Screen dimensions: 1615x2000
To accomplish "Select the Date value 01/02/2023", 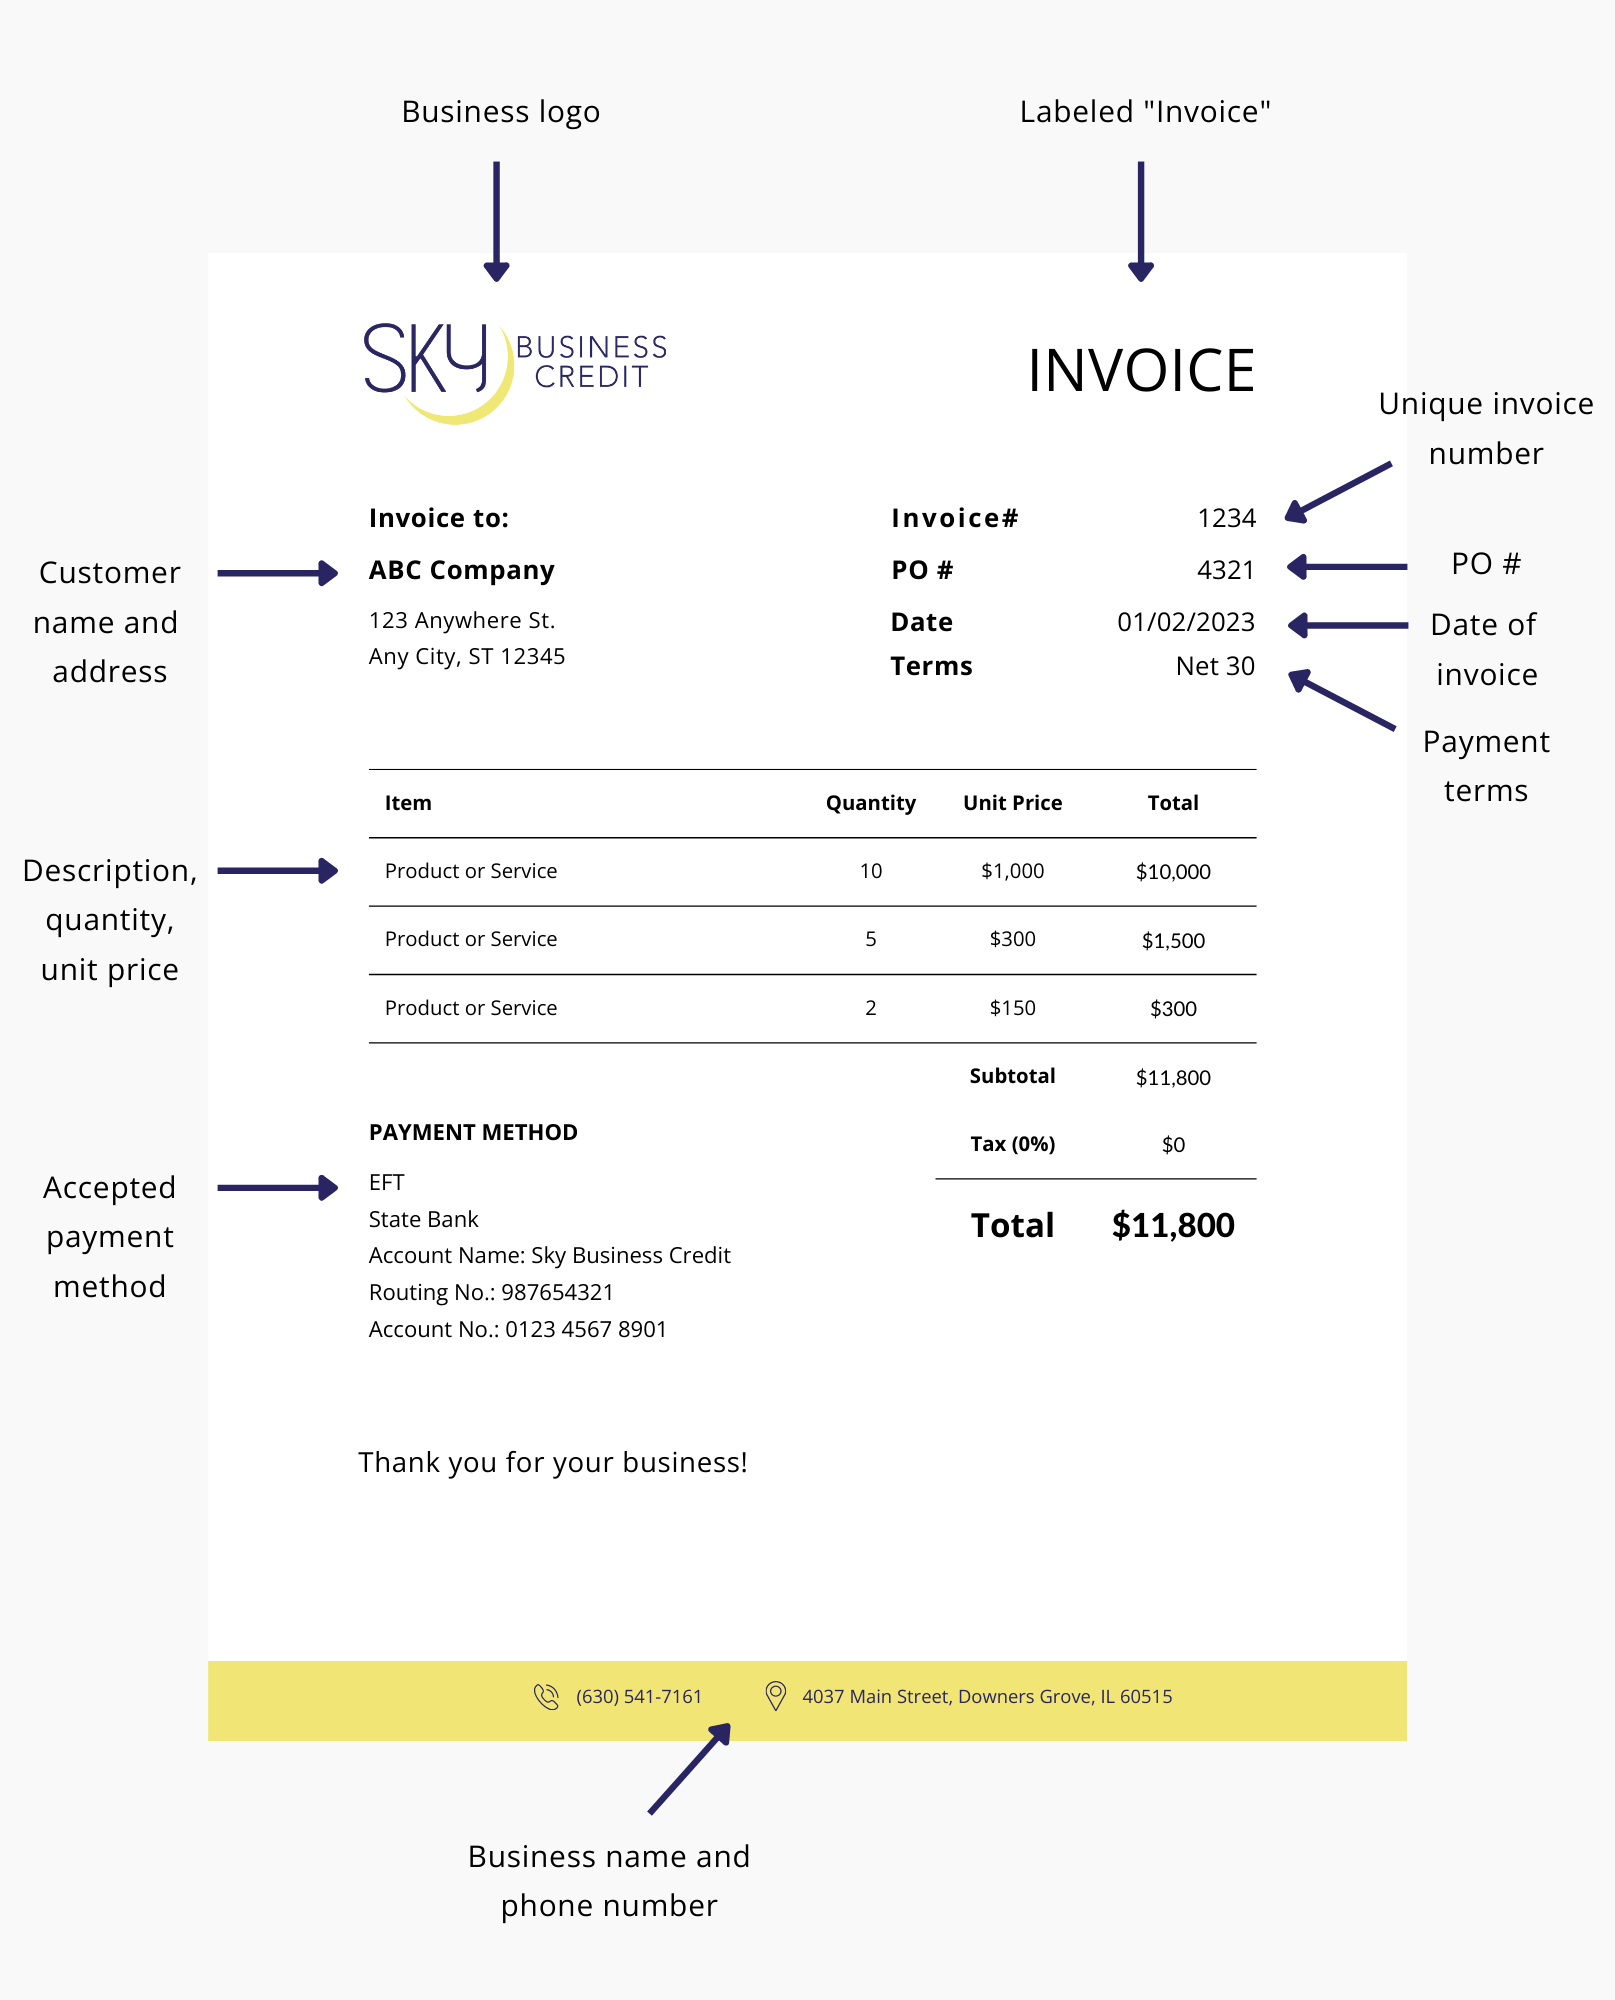I will (x=1187, y=621).
